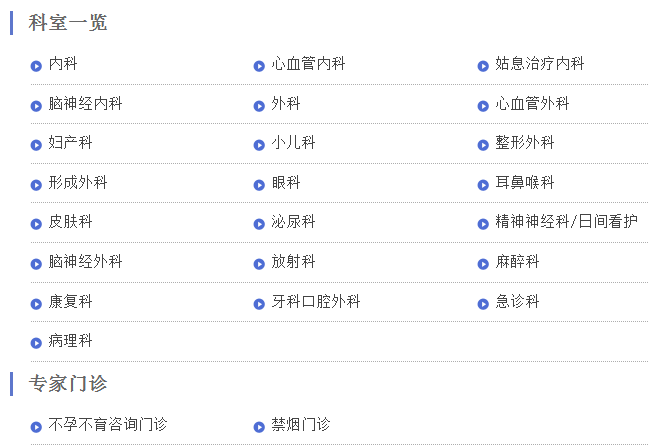The image size is (648, 445).
Task: Click the 放射科 department link
Action: pos(293,262)
